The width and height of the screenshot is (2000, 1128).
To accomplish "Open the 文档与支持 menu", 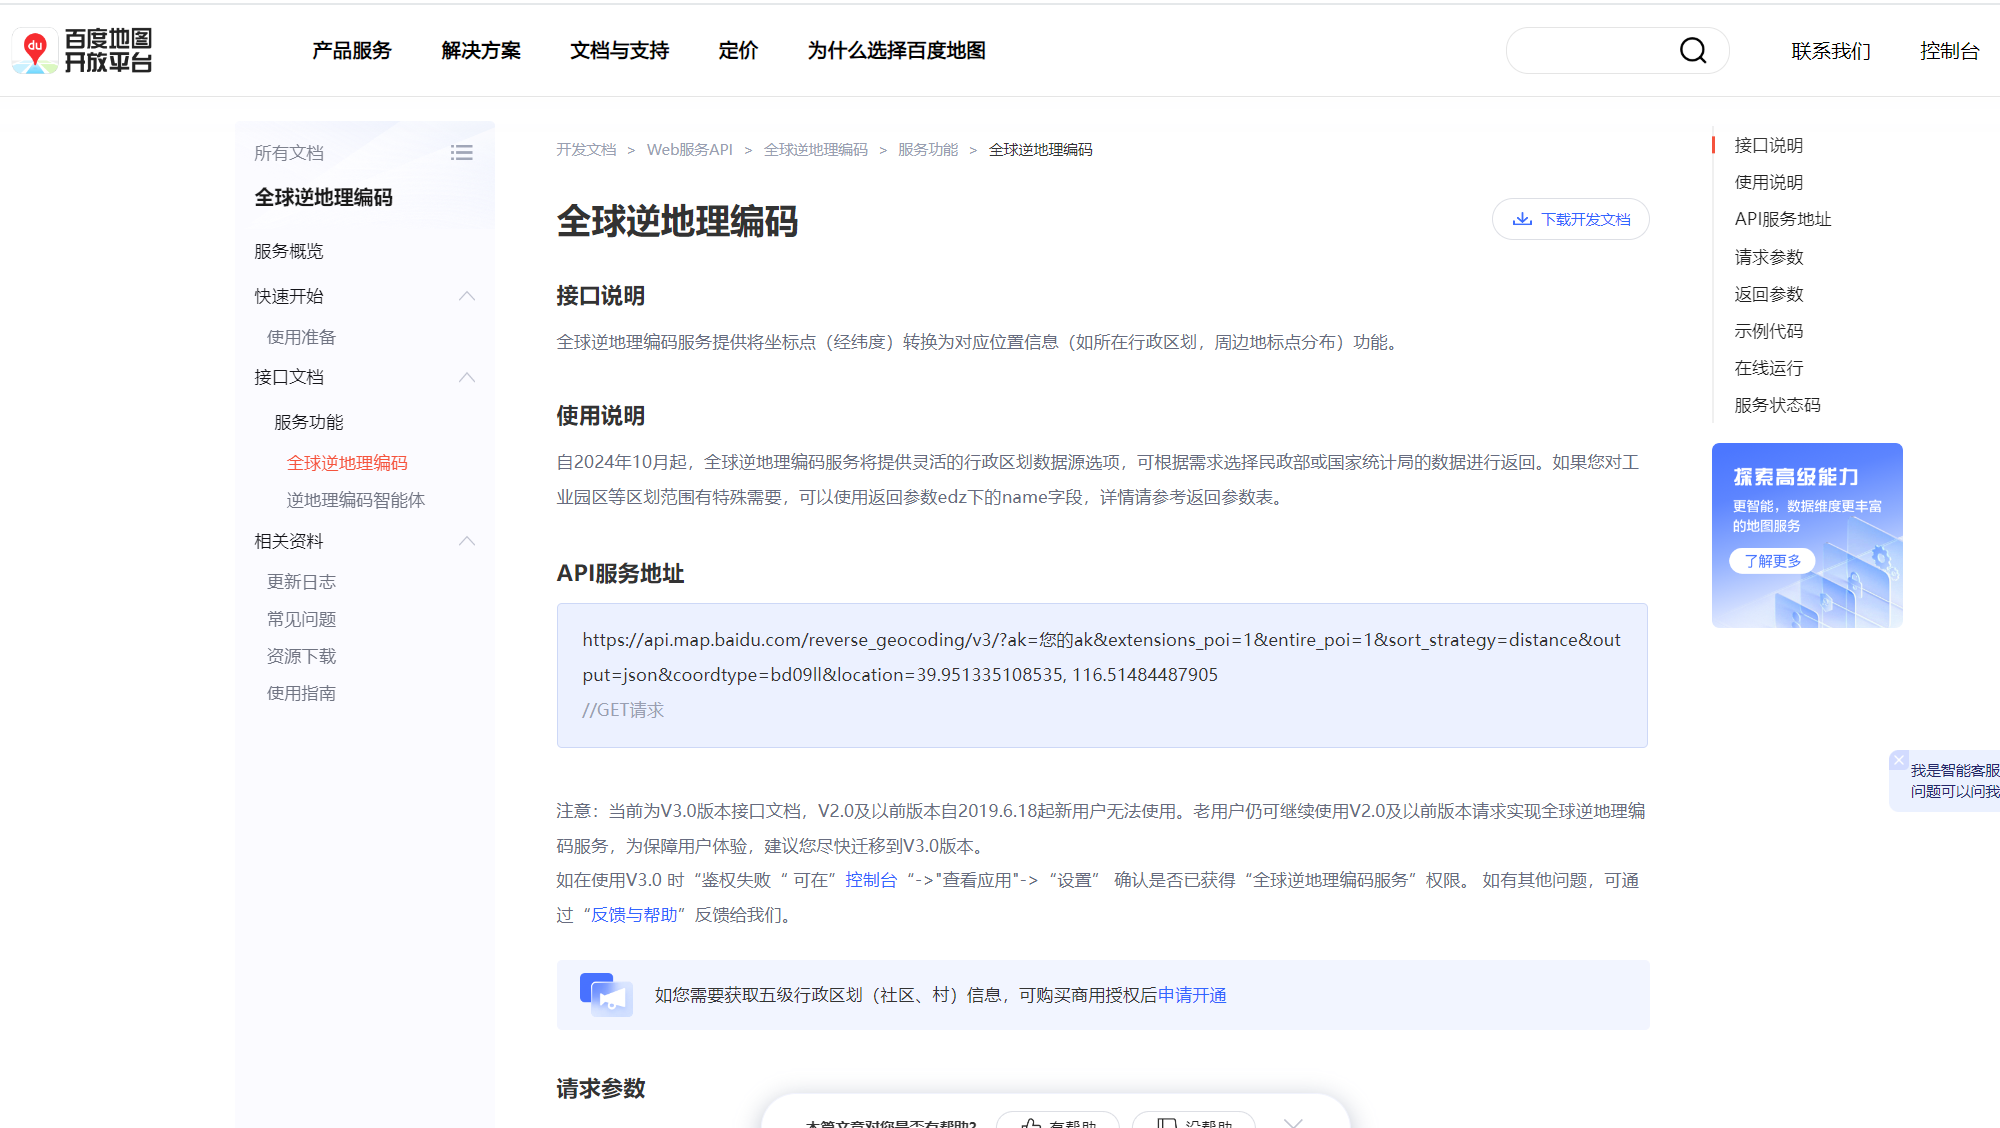I will (x=619, y=50).
